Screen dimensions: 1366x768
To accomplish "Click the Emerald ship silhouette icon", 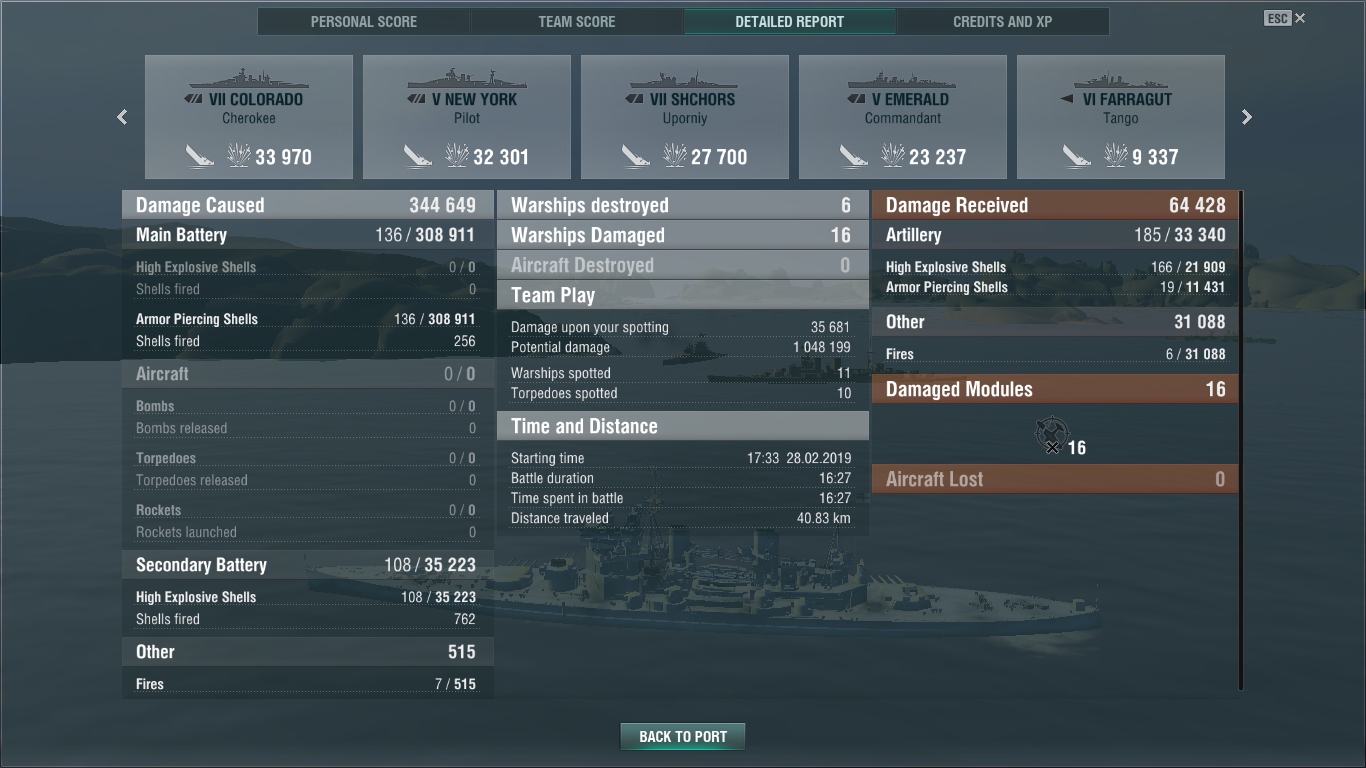I will tap(903, 79).
